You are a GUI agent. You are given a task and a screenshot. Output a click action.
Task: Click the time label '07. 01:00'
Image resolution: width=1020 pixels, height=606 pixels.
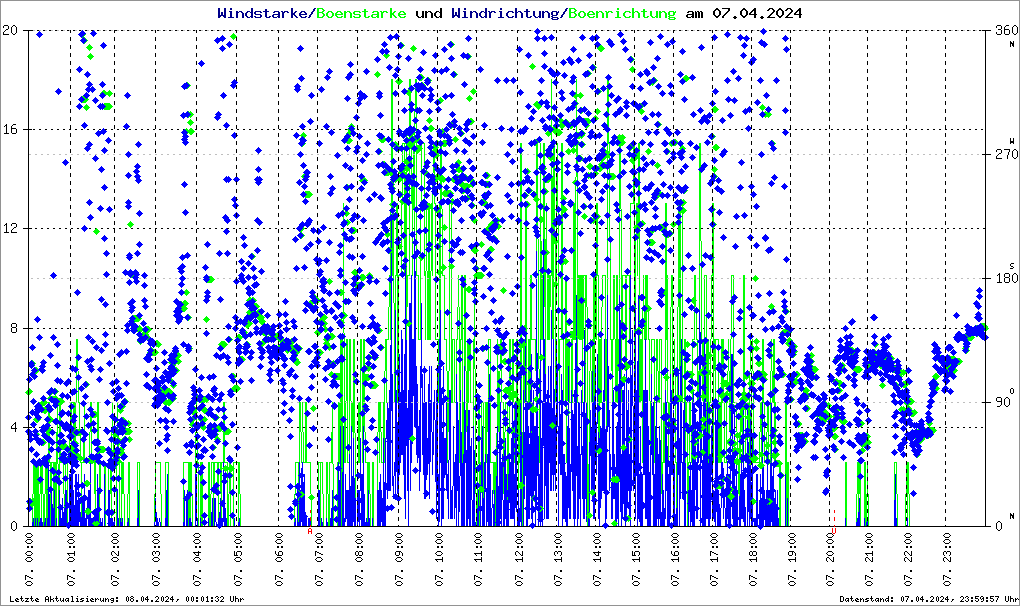[x=71, y=560]
